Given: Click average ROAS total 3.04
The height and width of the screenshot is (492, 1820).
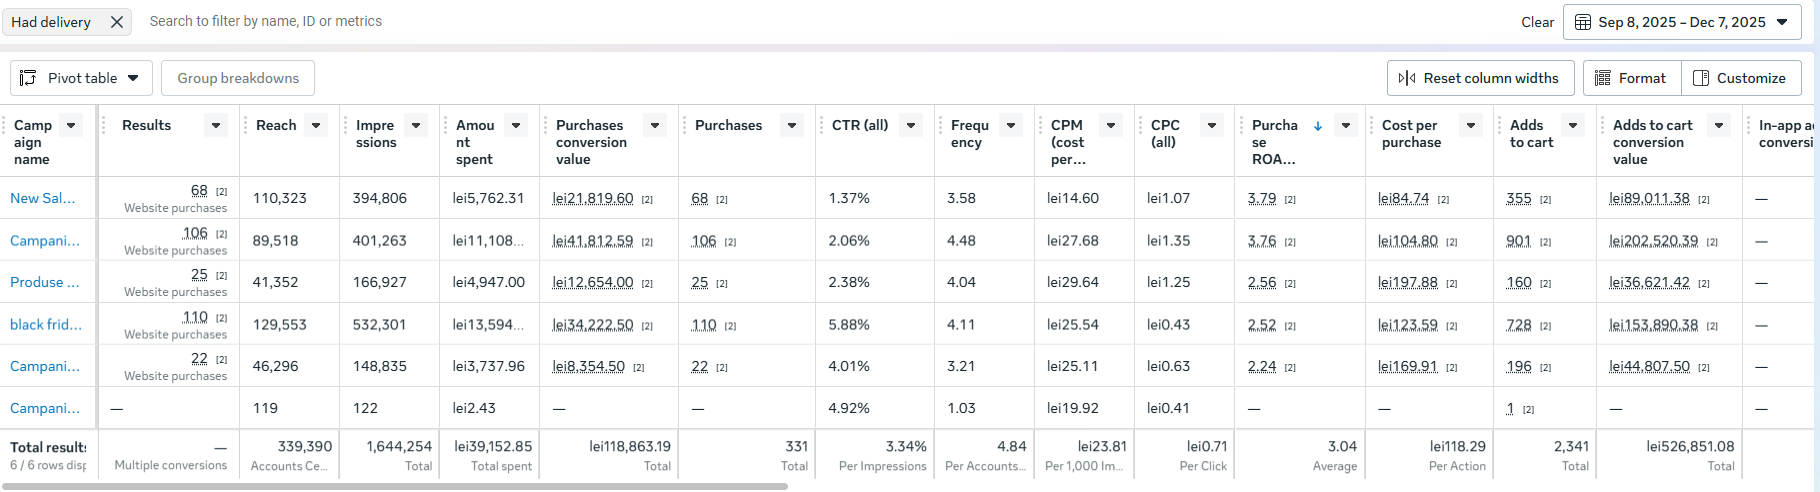Looking at the screenshot, I should coord(1342,446).
